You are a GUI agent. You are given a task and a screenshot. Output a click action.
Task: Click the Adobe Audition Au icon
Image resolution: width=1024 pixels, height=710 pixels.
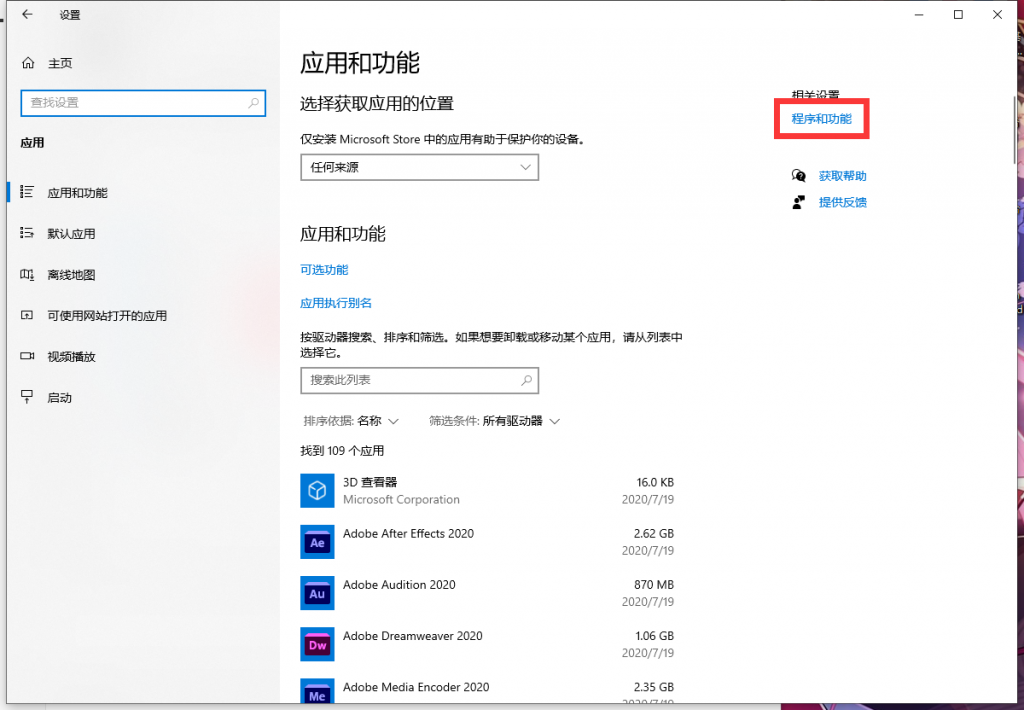coord(317,593)
